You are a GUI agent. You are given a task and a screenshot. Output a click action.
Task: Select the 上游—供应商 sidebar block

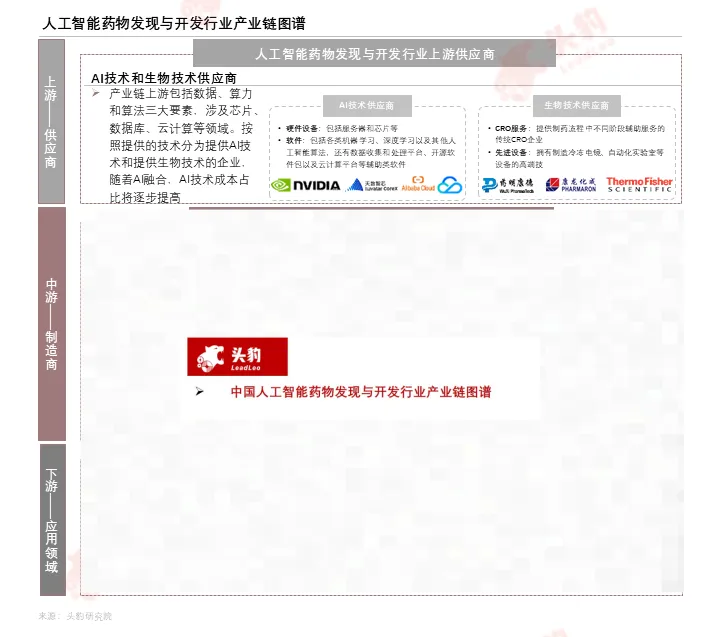click(x=52, y=123)
